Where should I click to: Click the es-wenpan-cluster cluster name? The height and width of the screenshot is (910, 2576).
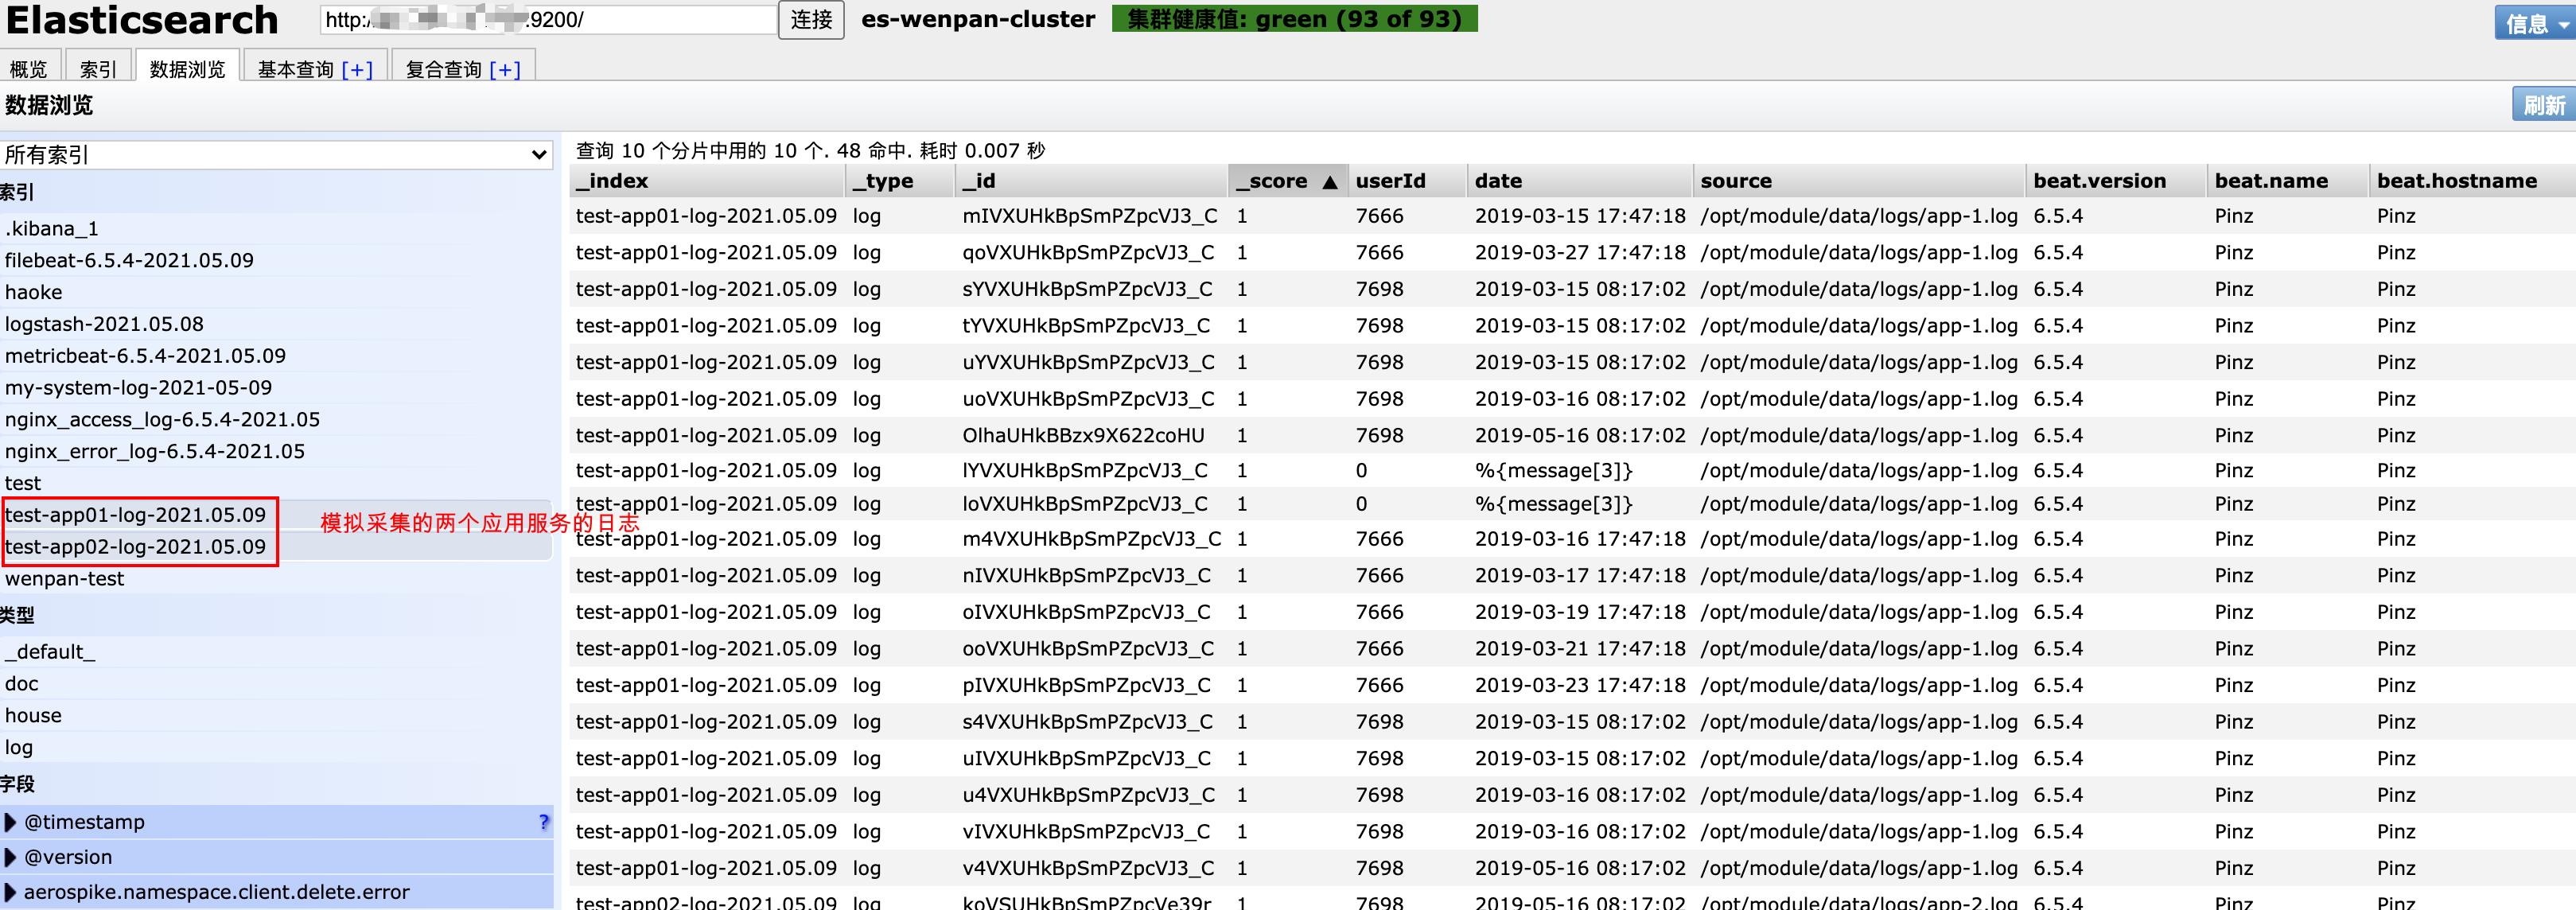pos(978,19)
